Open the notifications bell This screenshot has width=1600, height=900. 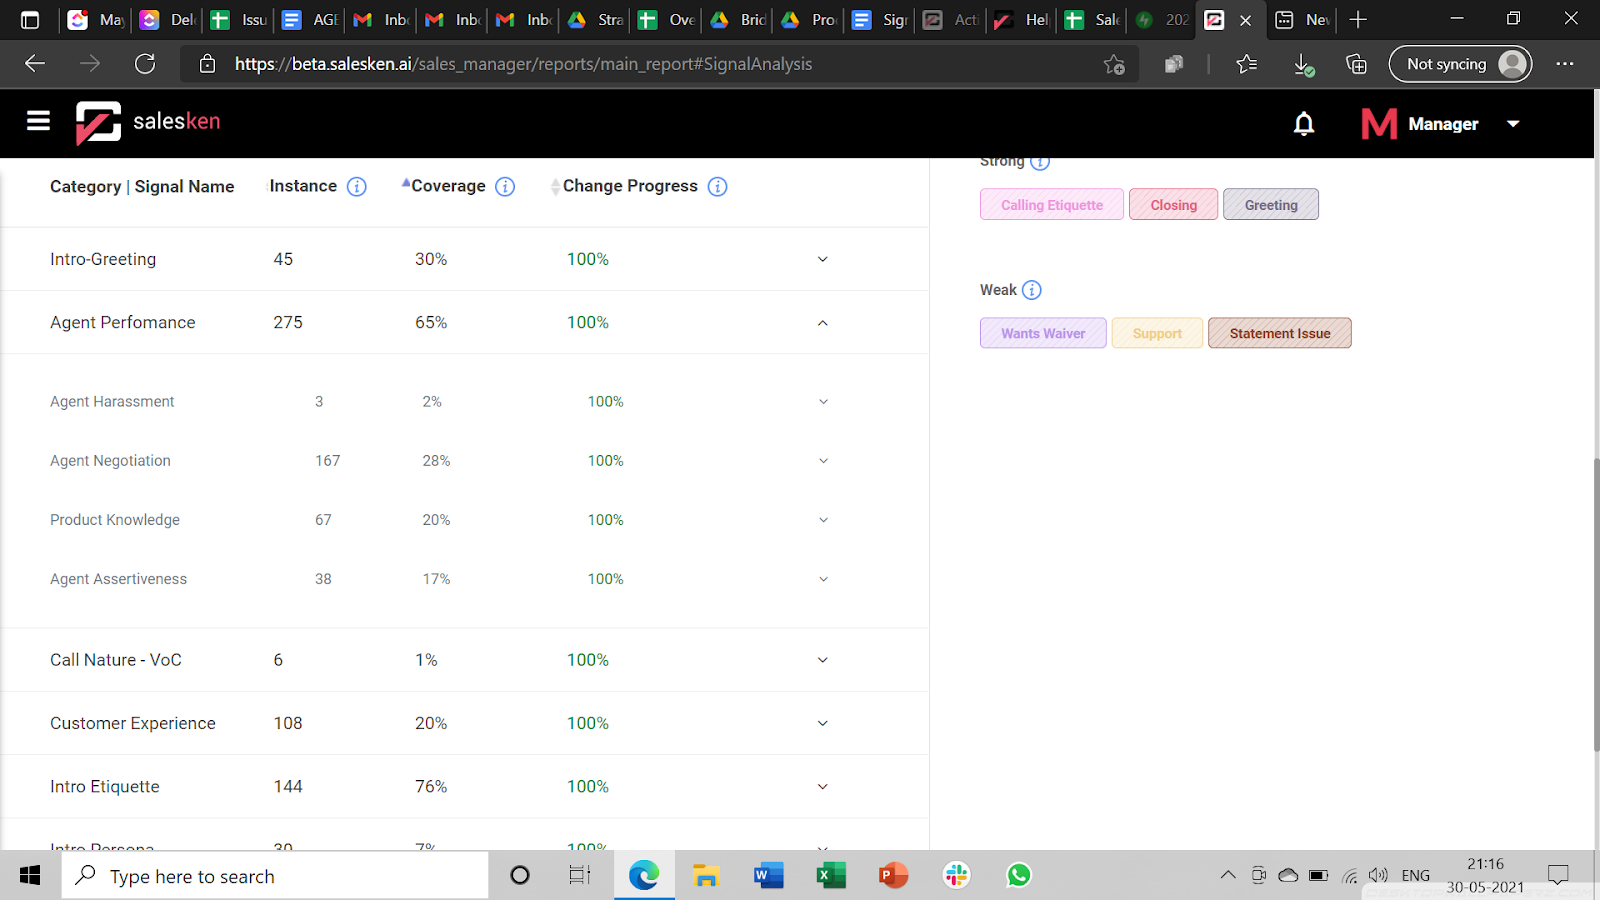click(x=1304, y=123)
